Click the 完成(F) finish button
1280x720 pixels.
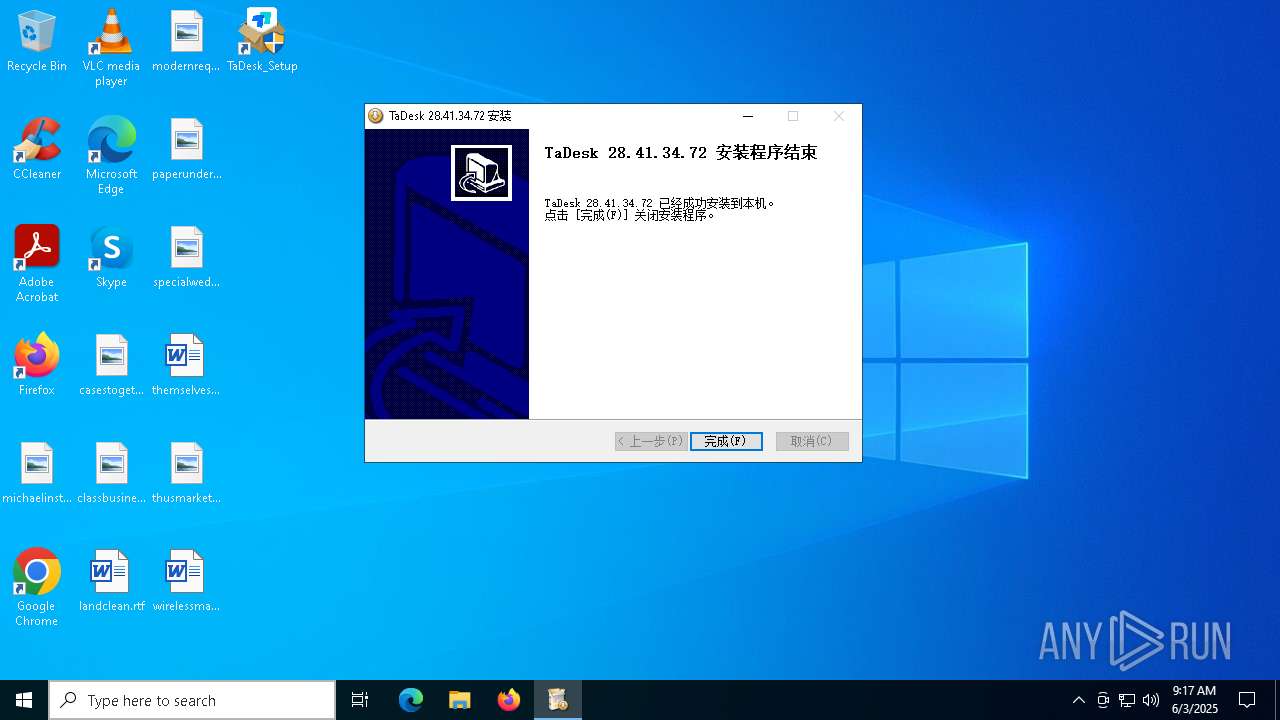pos(726,441)
